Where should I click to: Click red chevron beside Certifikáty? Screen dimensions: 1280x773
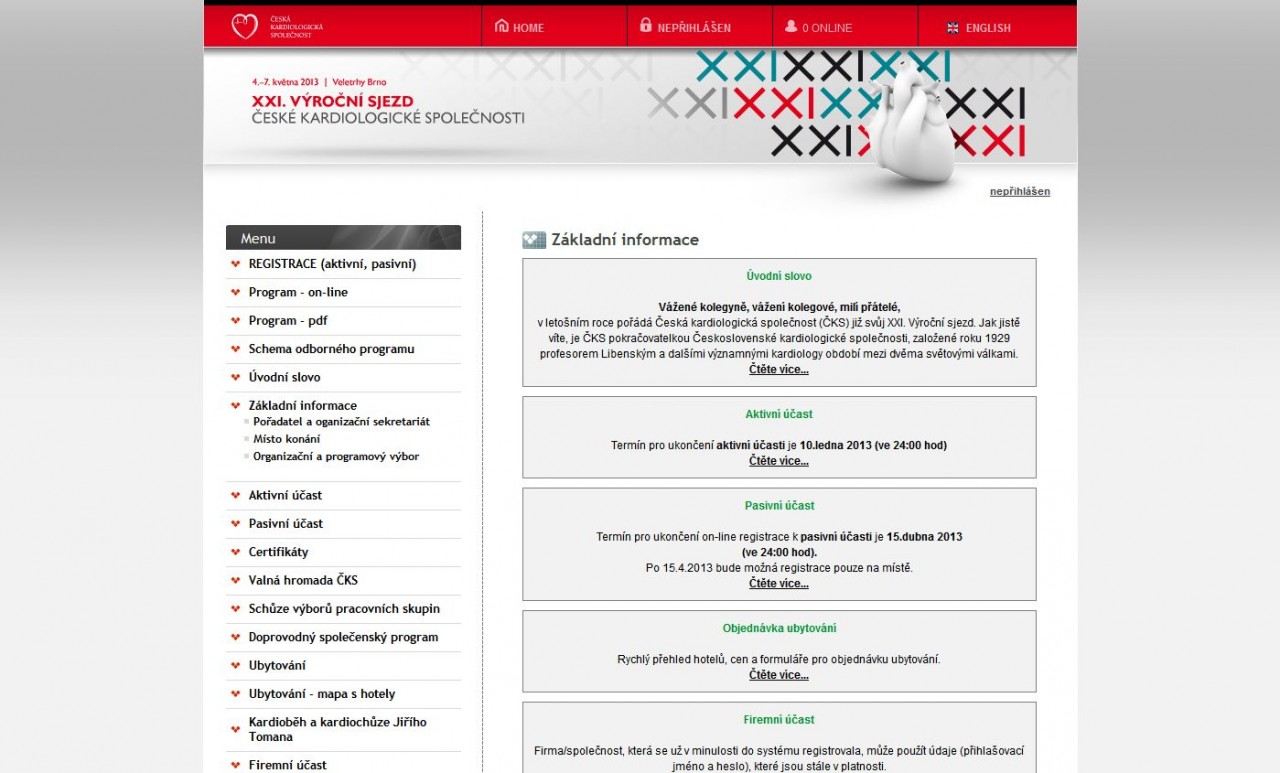click(236, 552)
